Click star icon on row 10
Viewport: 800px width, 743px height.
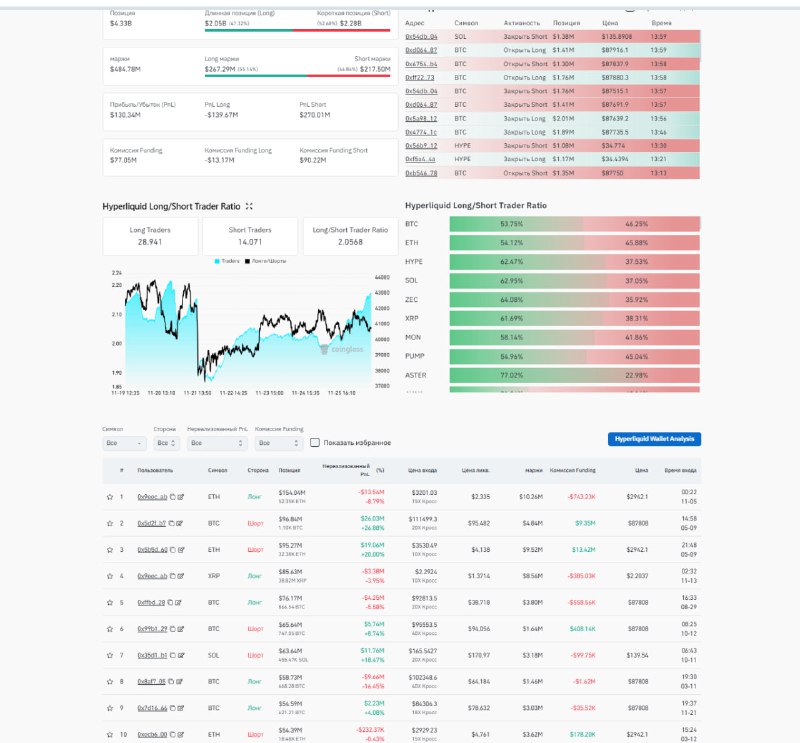110,735
